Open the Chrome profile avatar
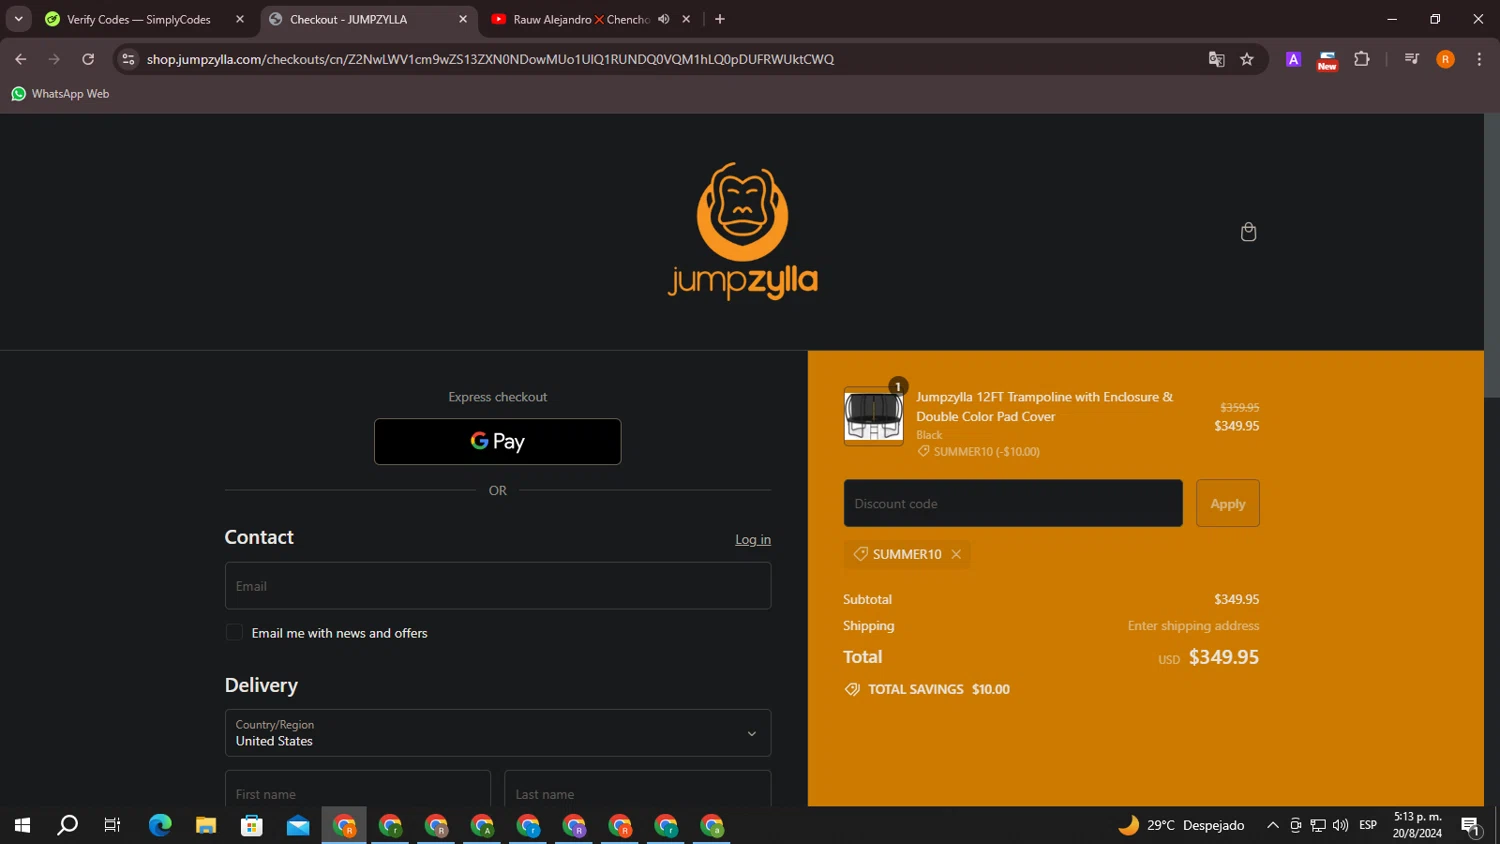1500x844 pixels. 1445,59
